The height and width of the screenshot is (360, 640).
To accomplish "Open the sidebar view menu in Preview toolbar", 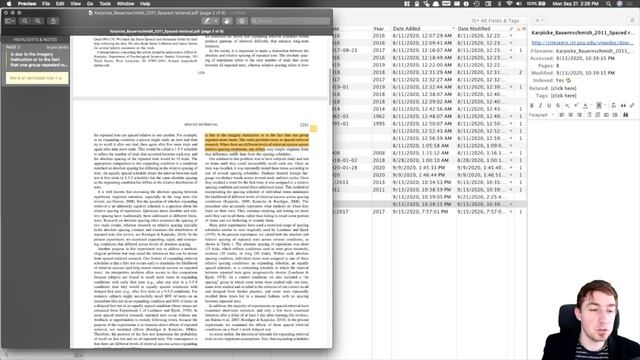I will (x=10, y=21).
